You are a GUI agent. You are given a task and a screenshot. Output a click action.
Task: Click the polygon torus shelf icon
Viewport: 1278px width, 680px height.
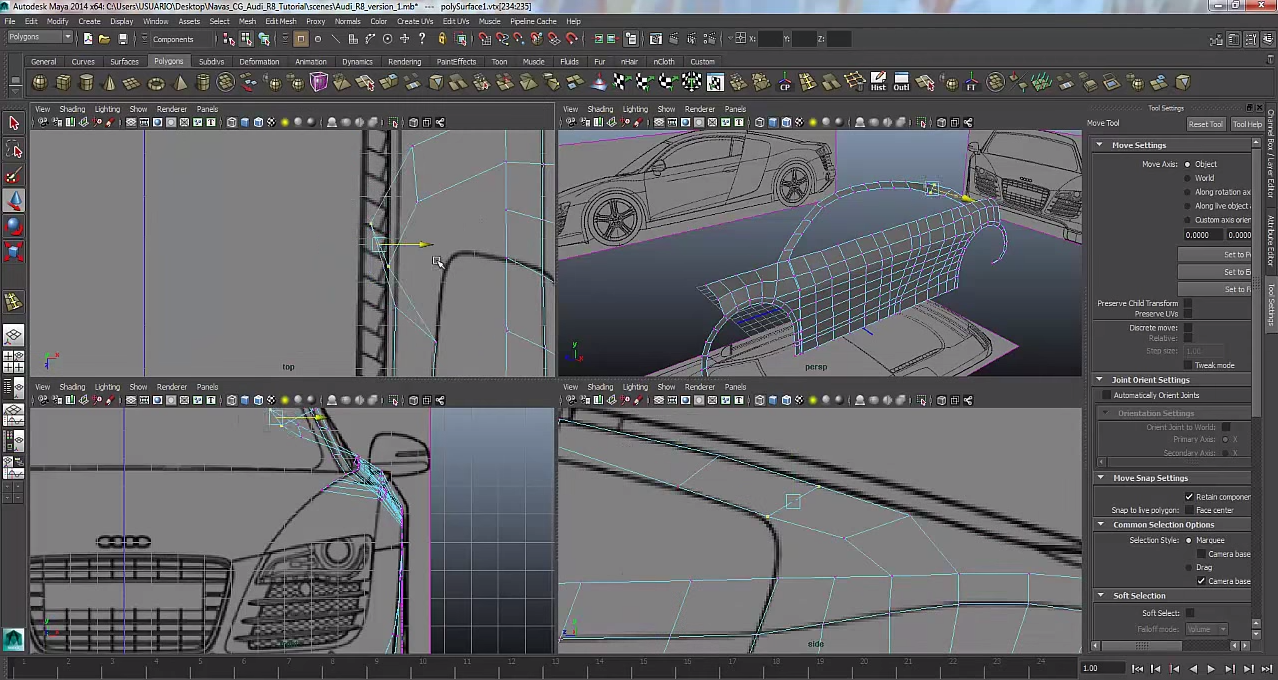coord(157,83)
